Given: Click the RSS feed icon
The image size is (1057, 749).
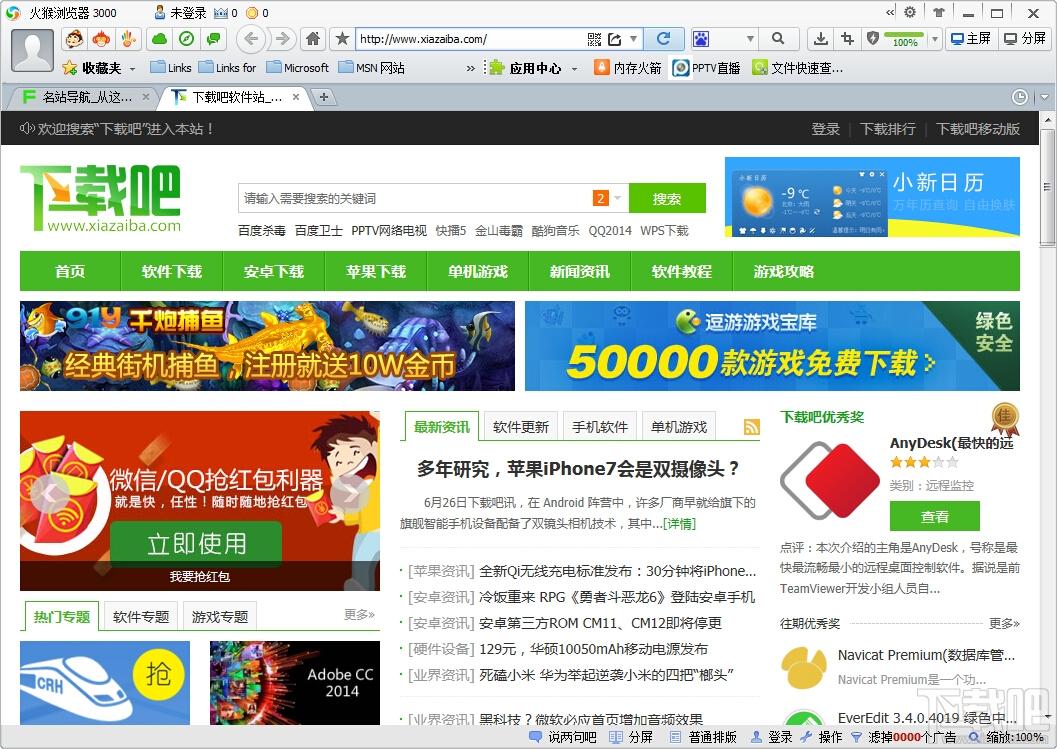Looking at the screenshot, I should coord(752,427).
